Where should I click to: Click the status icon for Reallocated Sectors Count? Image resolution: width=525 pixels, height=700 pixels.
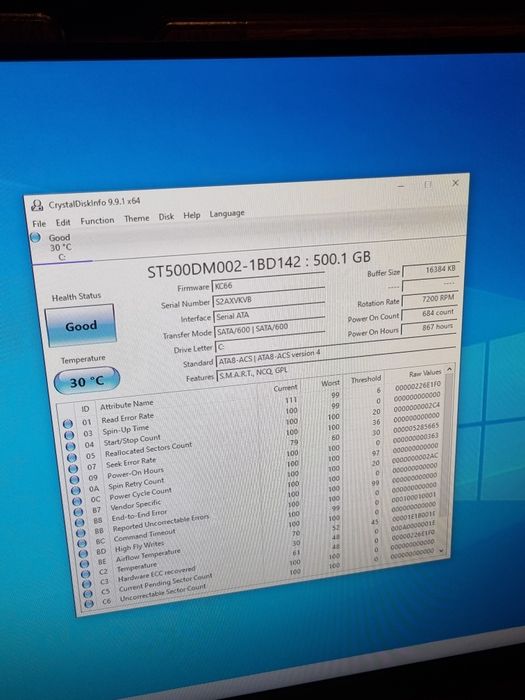(72, 457)
